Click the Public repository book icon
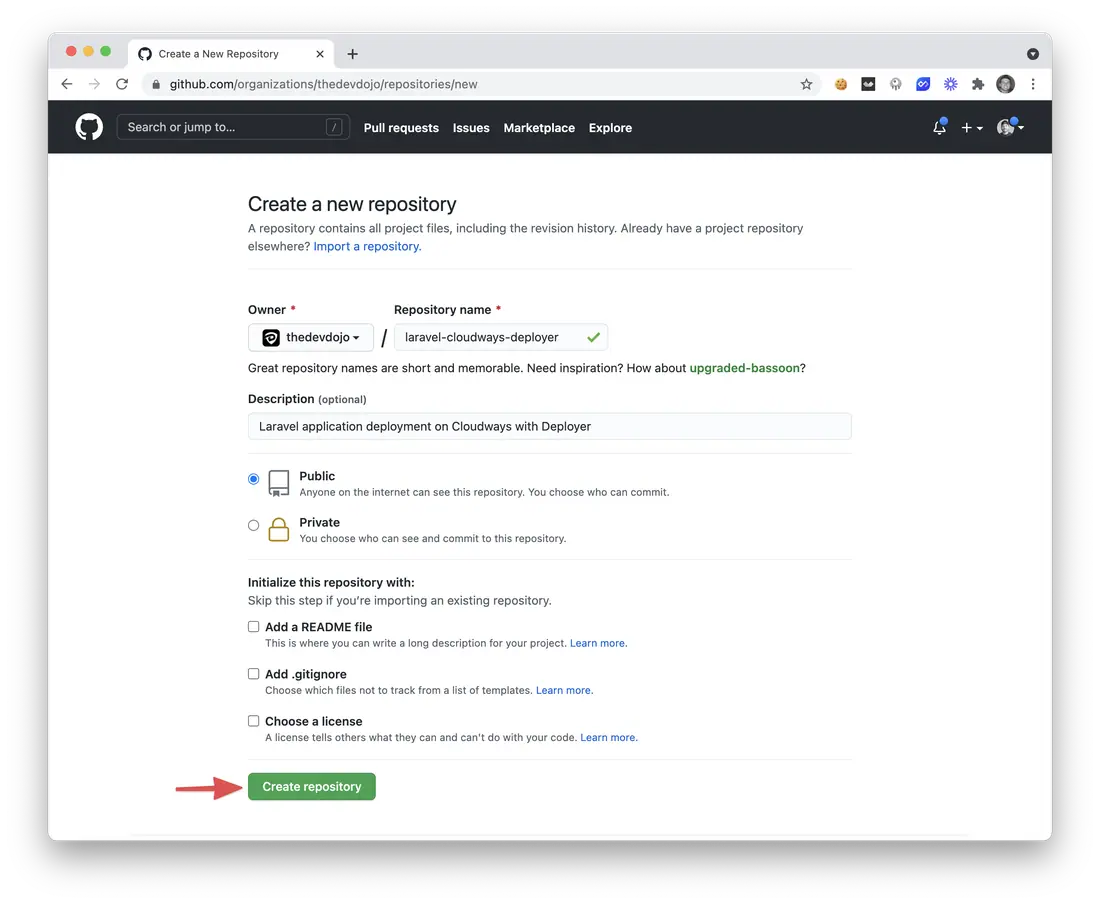Viewport: 1100px width, 904px height. (x=279, y=483)
